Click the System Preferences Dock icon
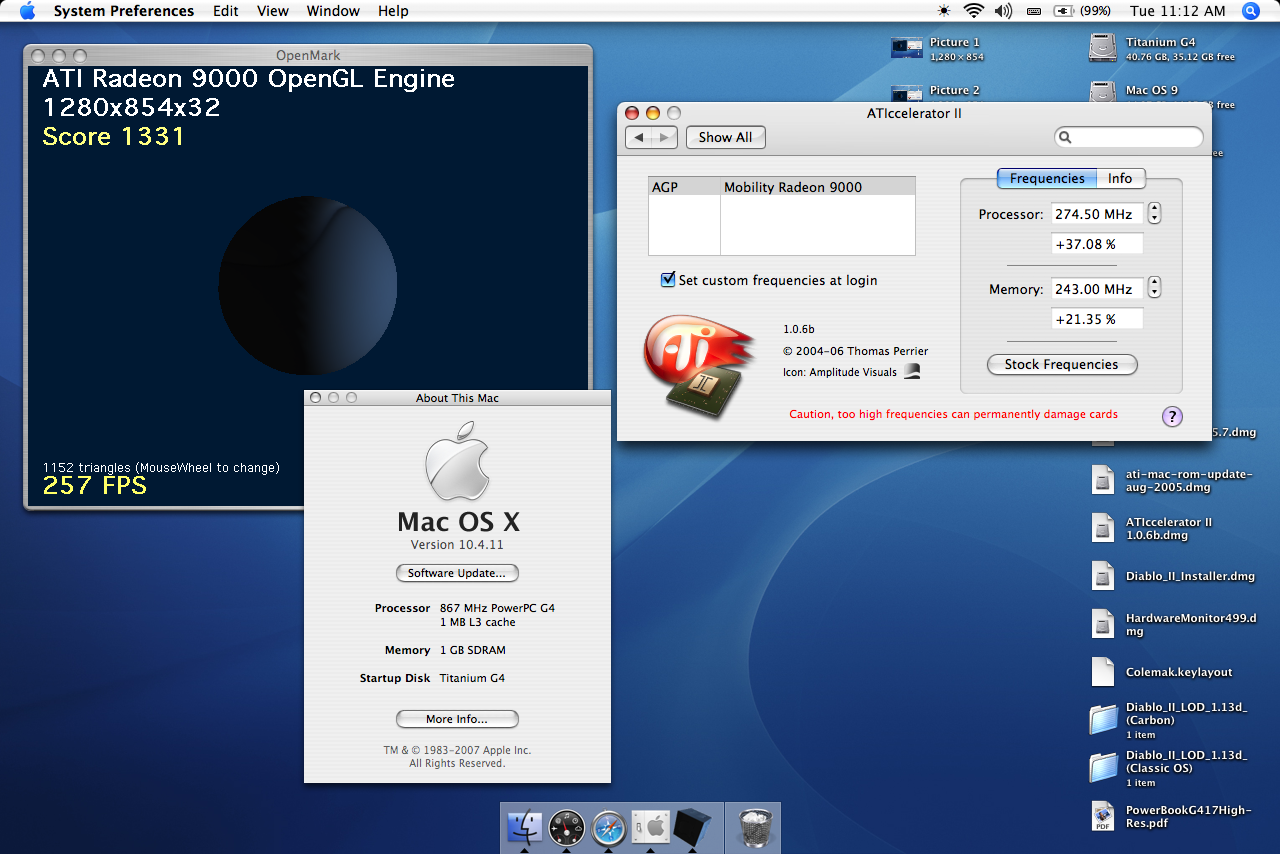 [x=651, y=828]
